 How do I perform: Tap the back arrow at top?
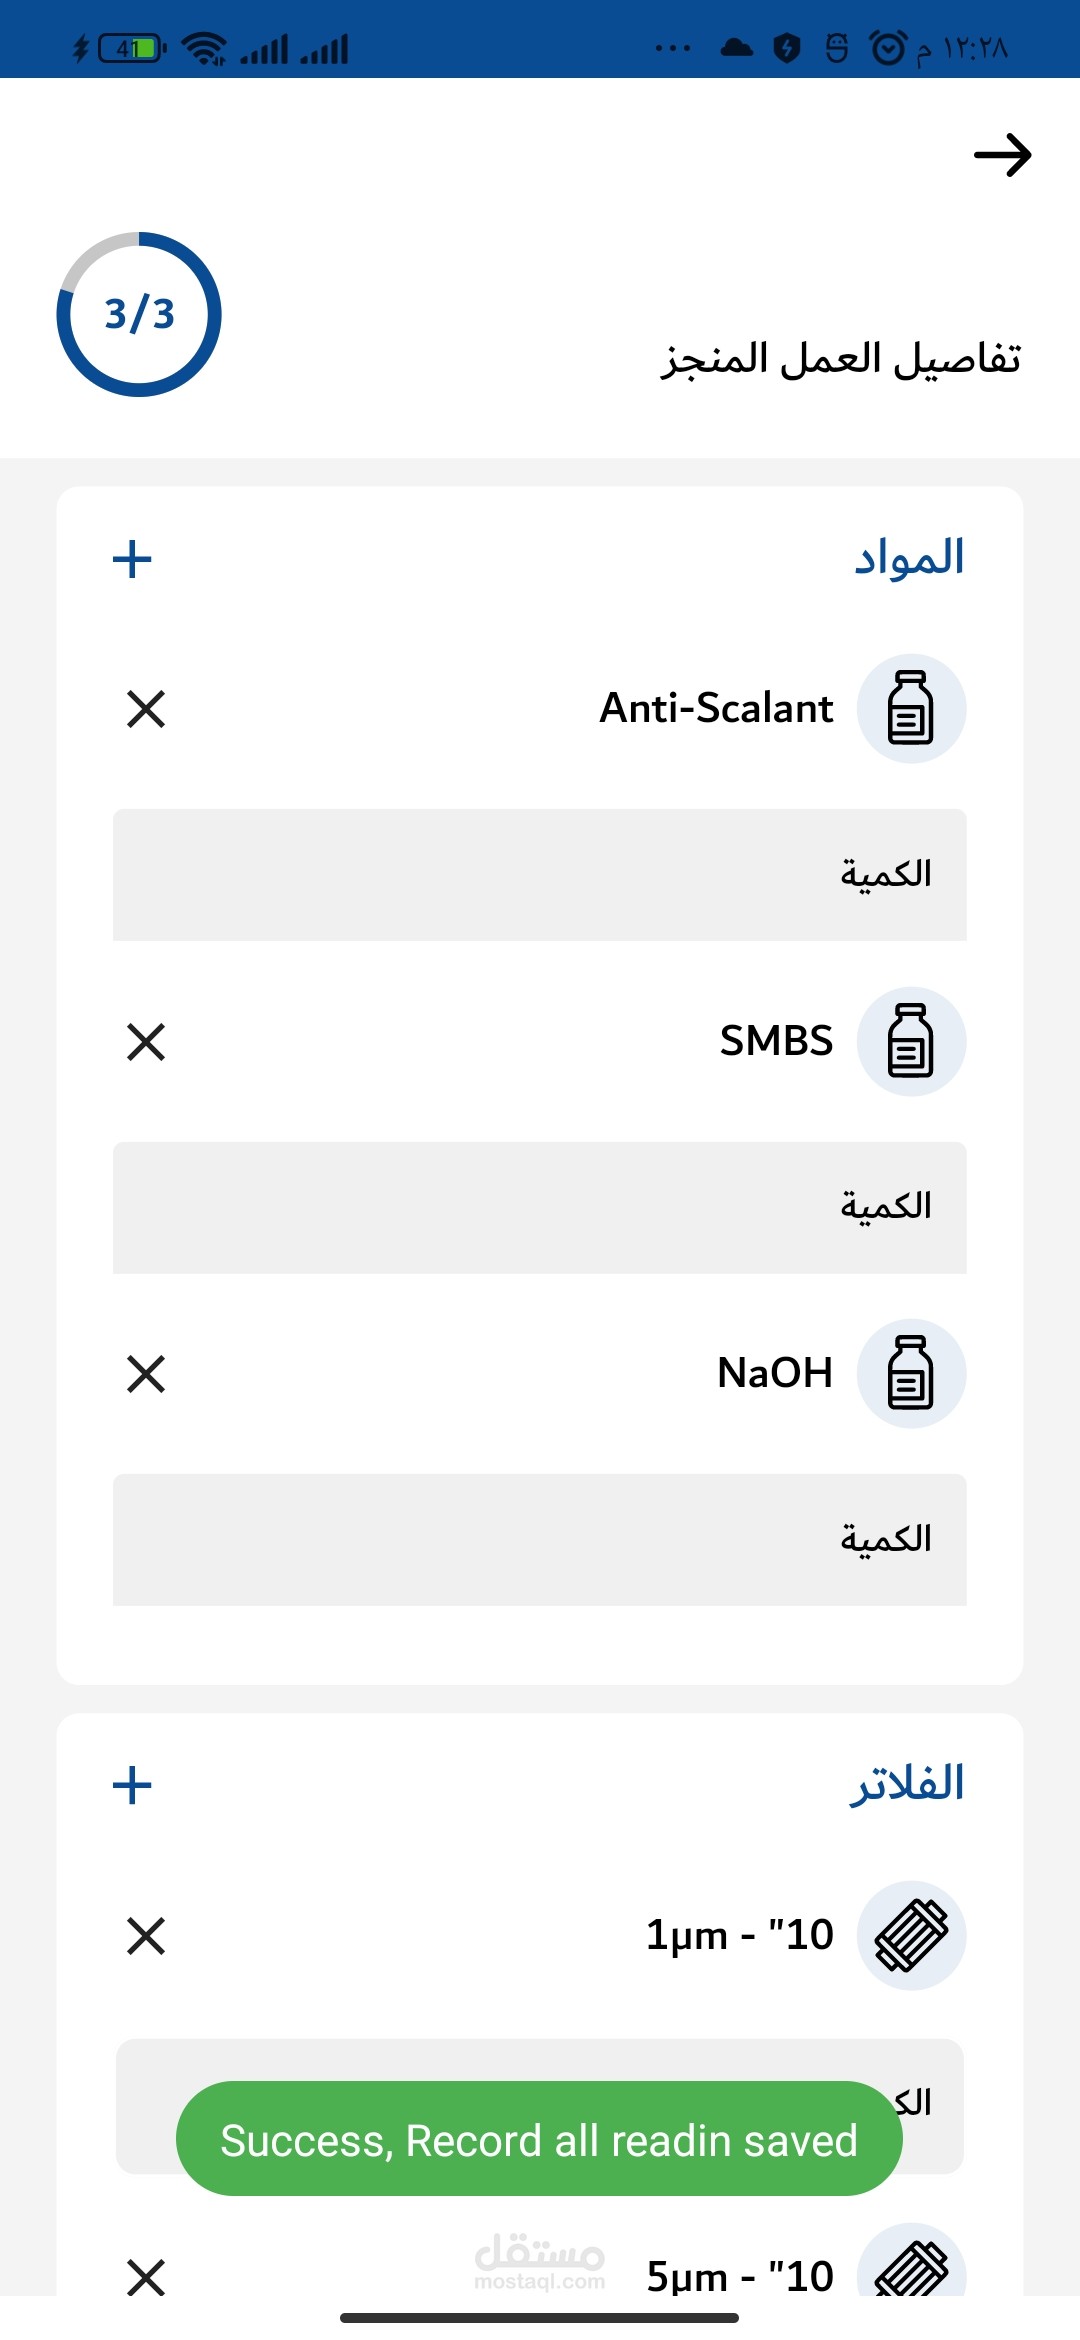tap(1002, 156)
